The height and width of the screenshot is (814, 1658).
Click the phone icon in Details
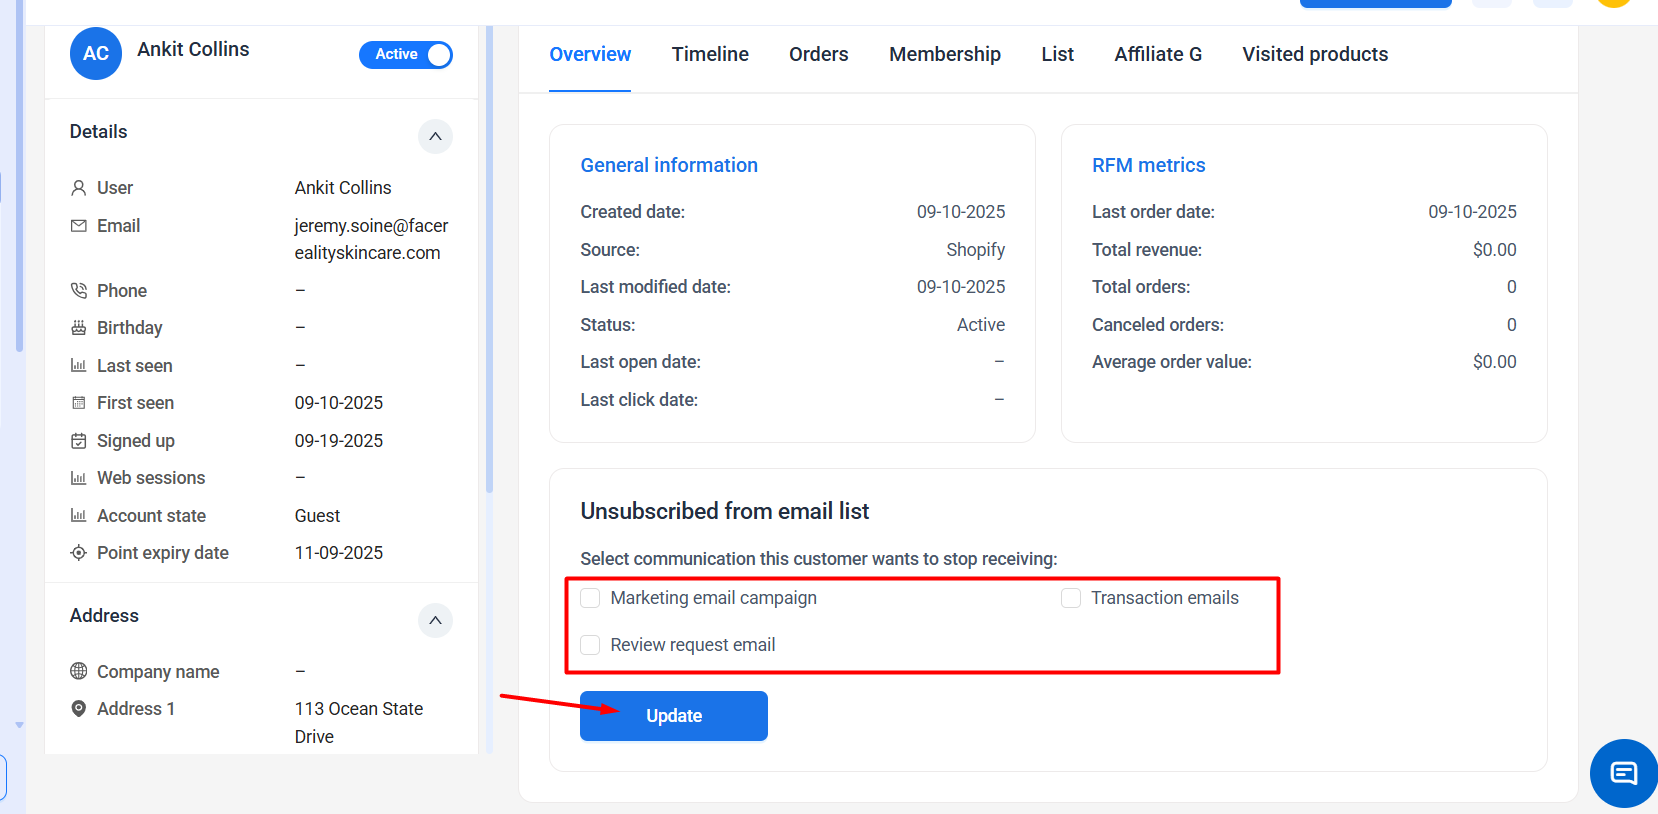click(x=79, y=291)
